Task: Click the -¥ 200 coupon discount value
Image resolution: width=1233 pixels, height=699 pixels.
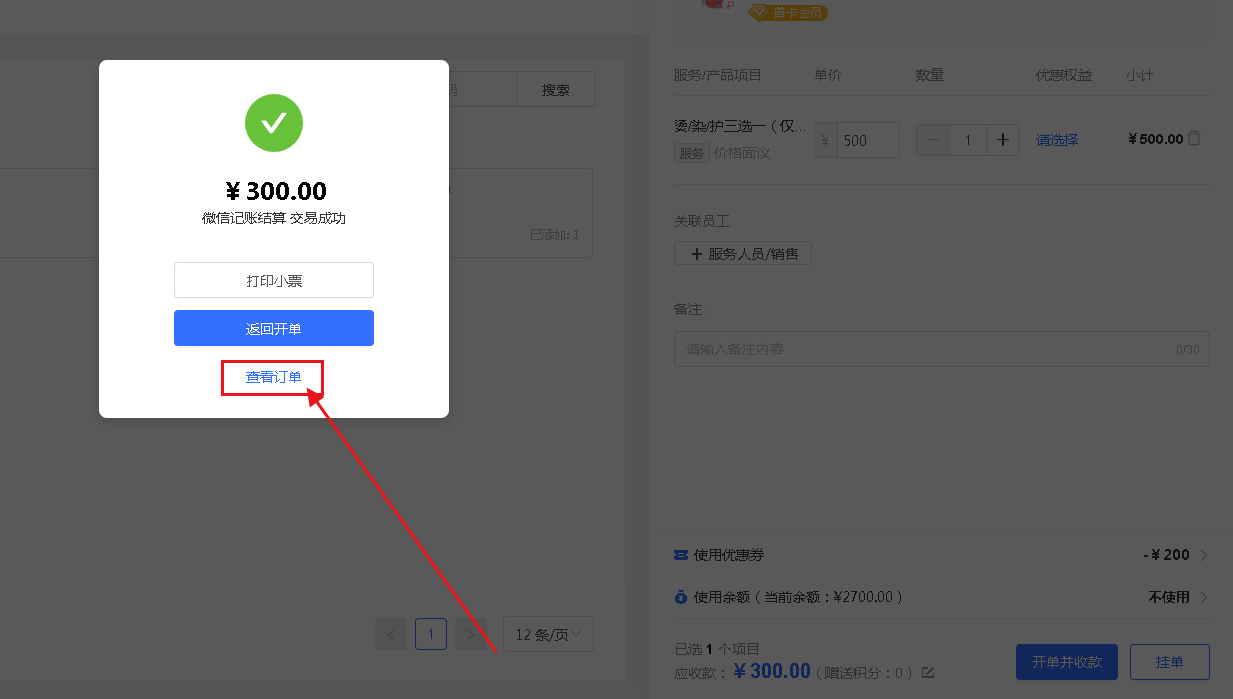Action: click(1166, 555)
